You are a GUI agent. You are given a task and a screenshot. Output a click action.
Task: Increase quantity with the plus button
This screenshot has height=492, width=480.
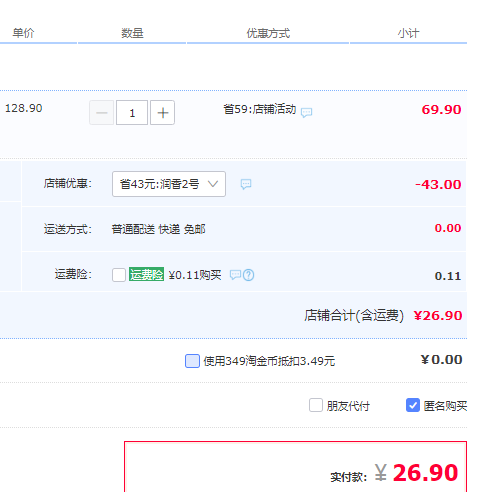(x=162, y=113)
